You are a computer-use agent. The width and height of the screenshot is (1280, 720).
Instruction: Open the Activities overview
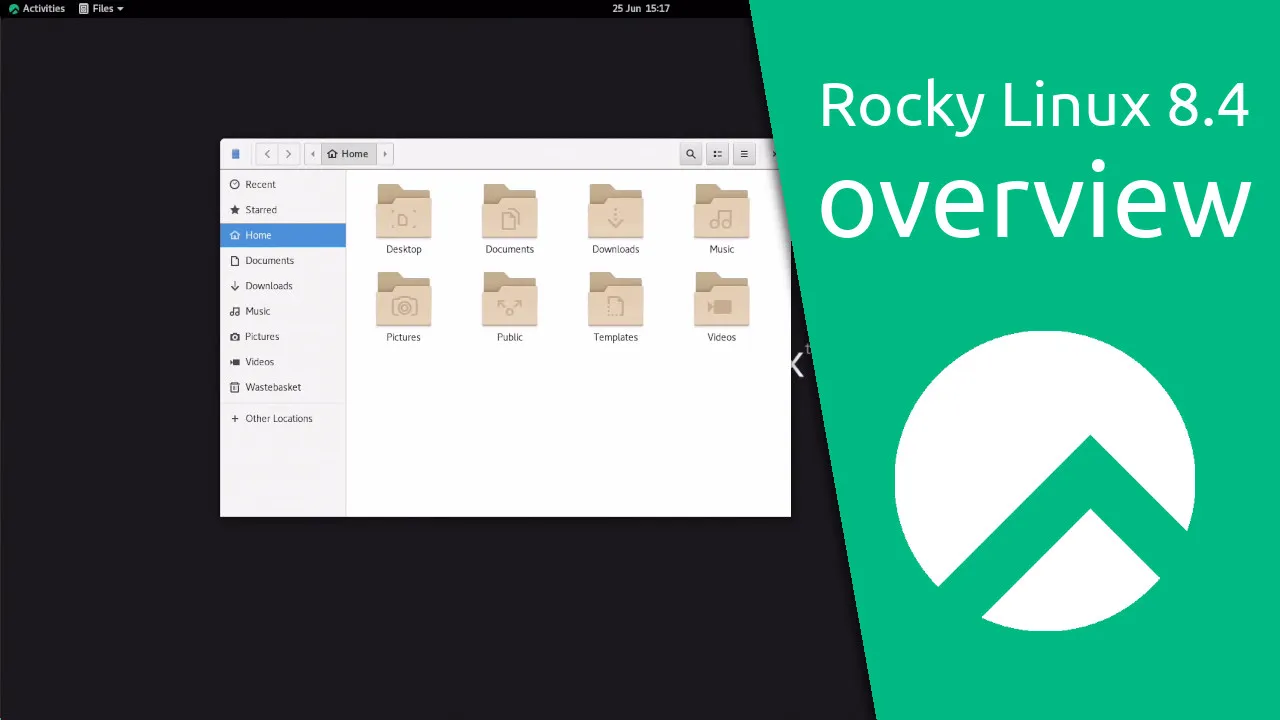pyautogui.click(x=37, y=8)
